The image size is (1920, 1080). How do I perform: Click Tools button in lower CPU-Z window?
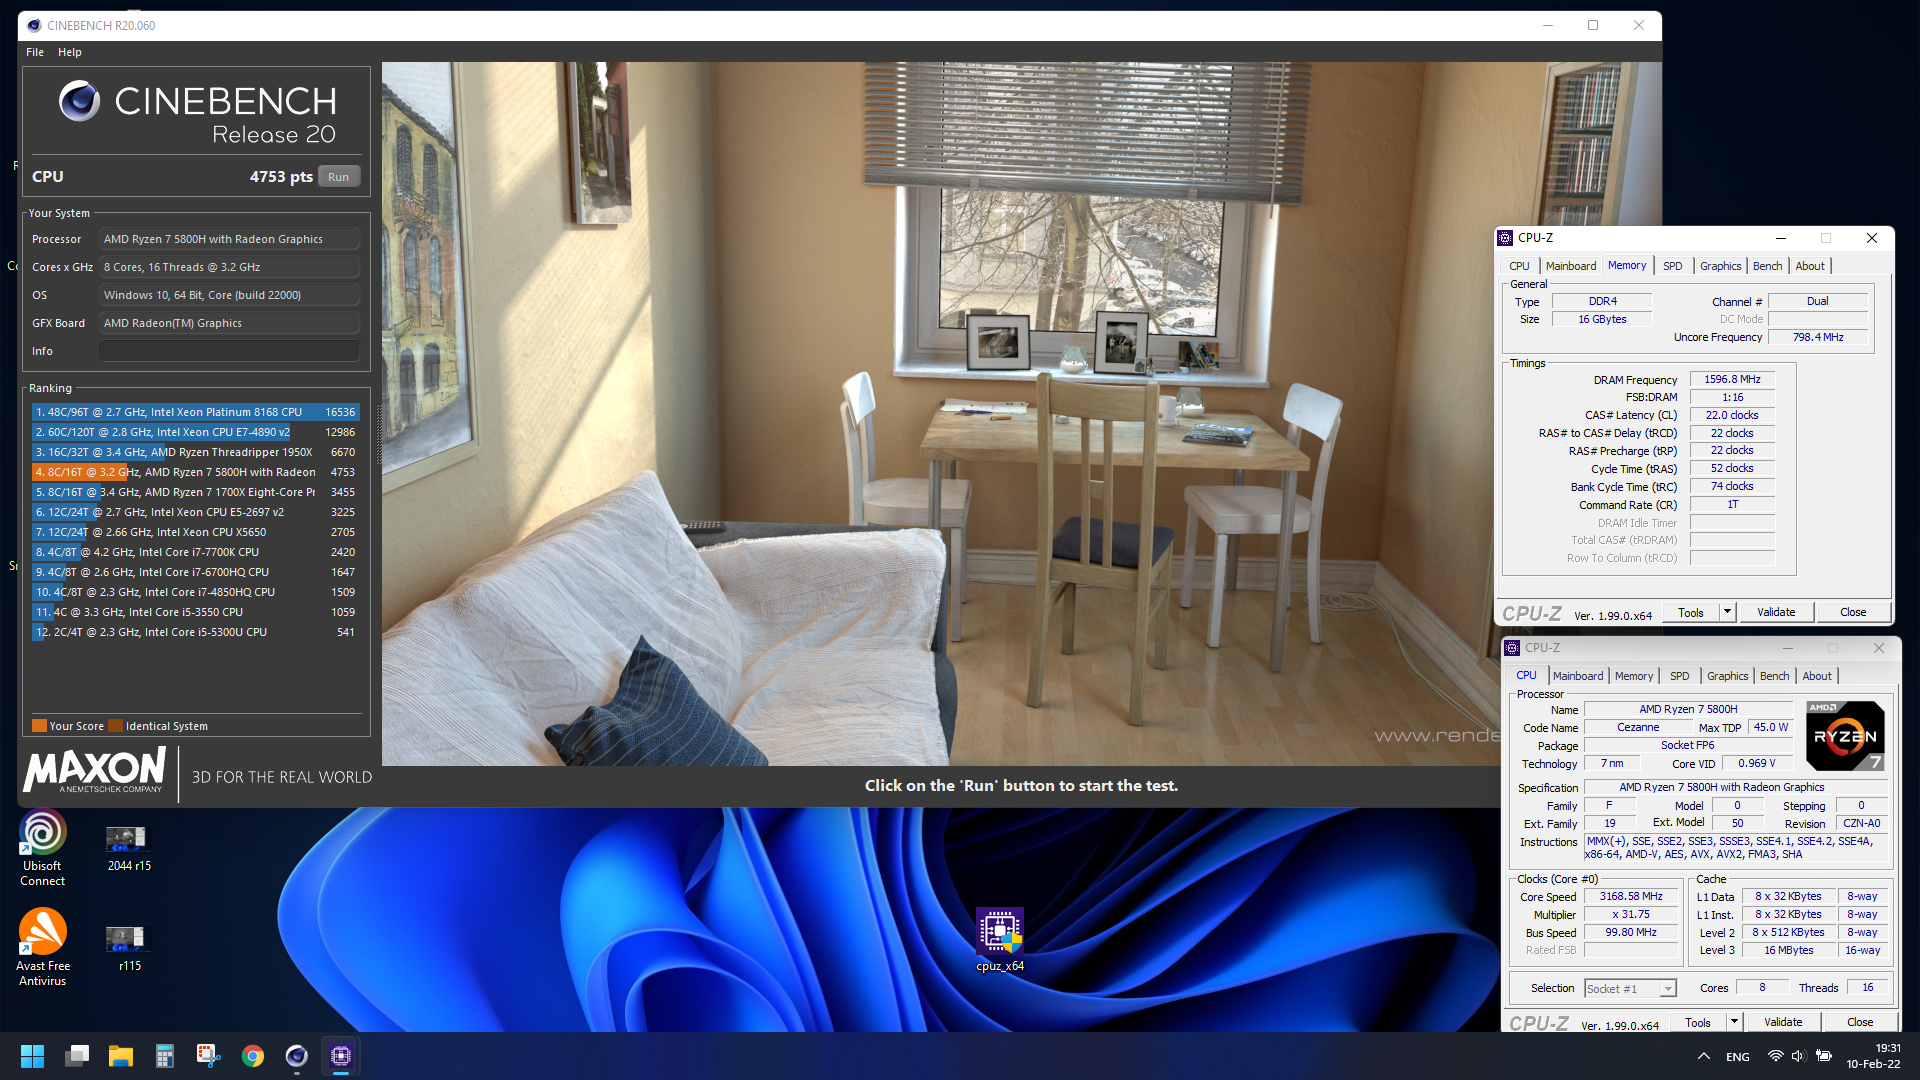[1697, 1023]
